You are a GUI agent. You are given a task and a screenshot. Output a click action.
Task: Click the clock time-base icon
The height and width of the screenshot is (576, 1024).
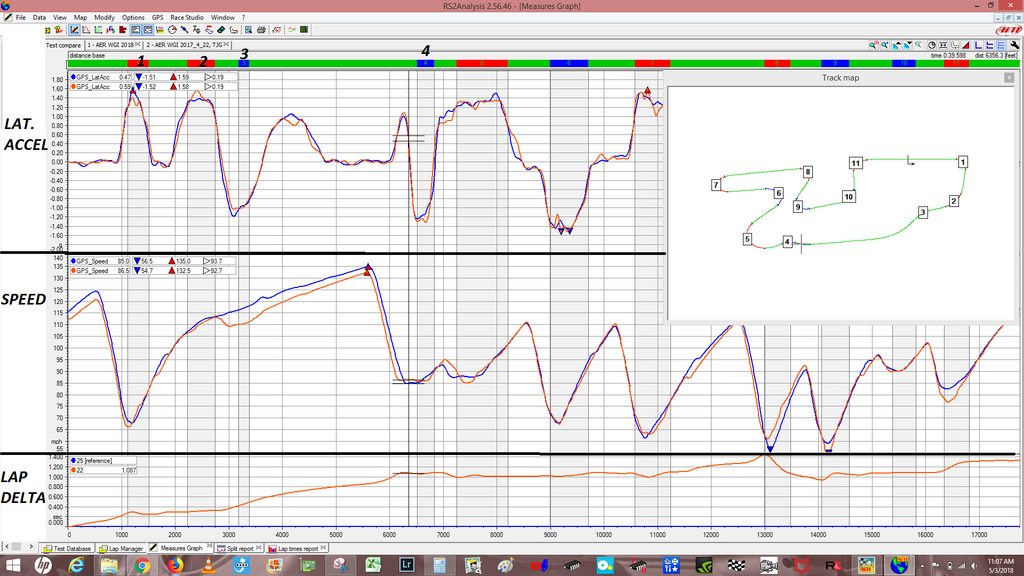coord(932,45)
